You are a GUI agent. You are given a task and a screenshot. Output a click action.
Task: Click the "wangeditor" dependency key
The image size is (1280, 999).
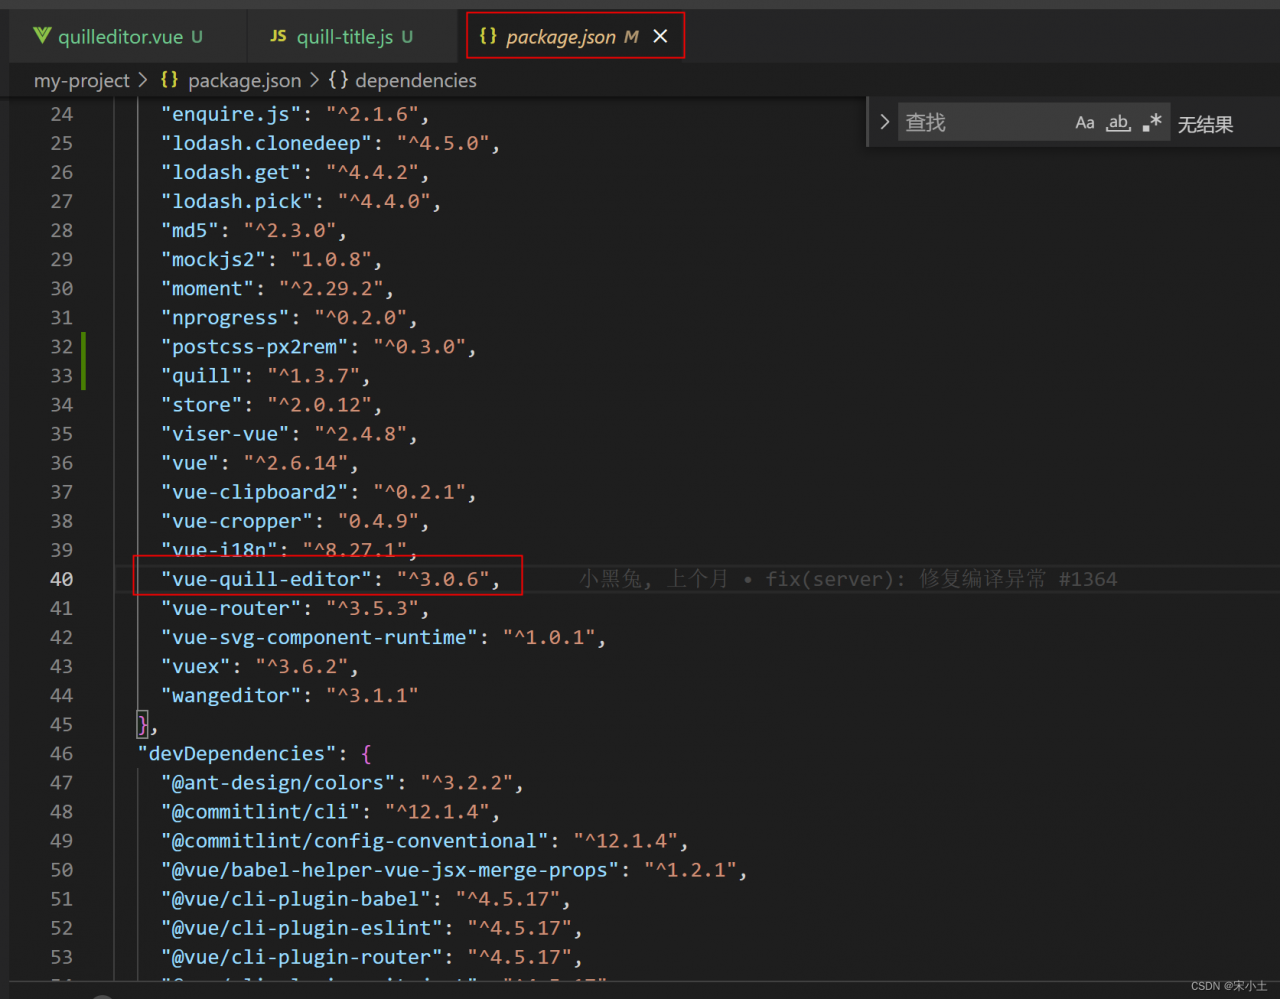point(231,695)
